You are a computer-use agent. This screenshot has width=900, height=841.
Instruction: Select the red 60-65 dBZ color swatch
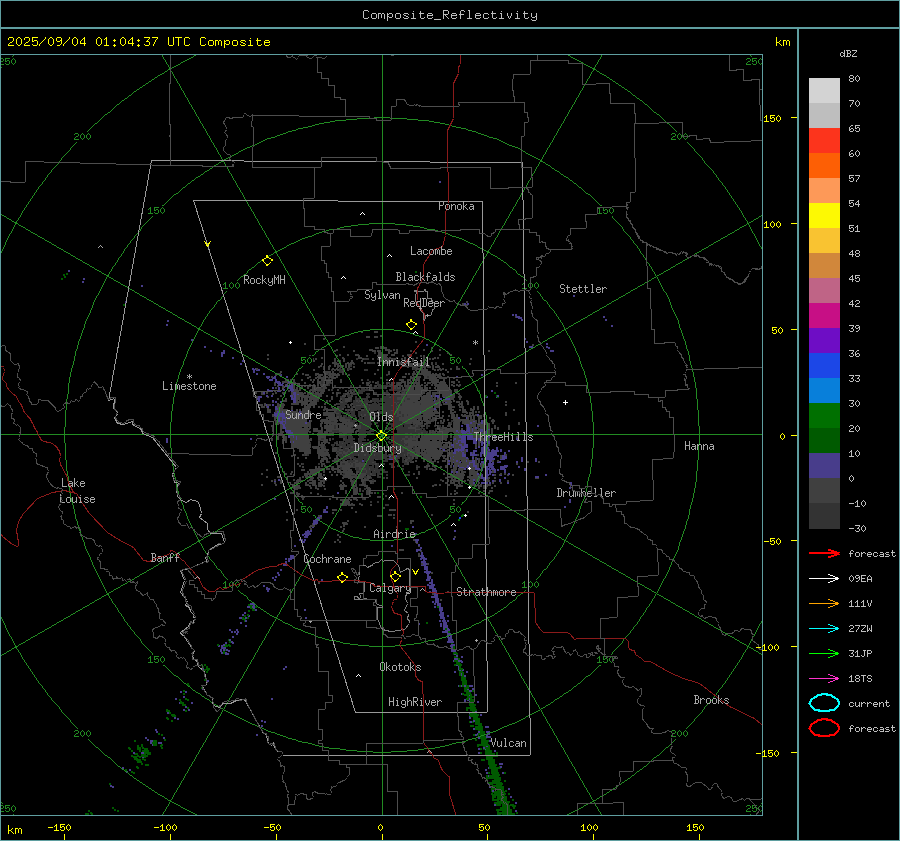click(x=824, y=141)
